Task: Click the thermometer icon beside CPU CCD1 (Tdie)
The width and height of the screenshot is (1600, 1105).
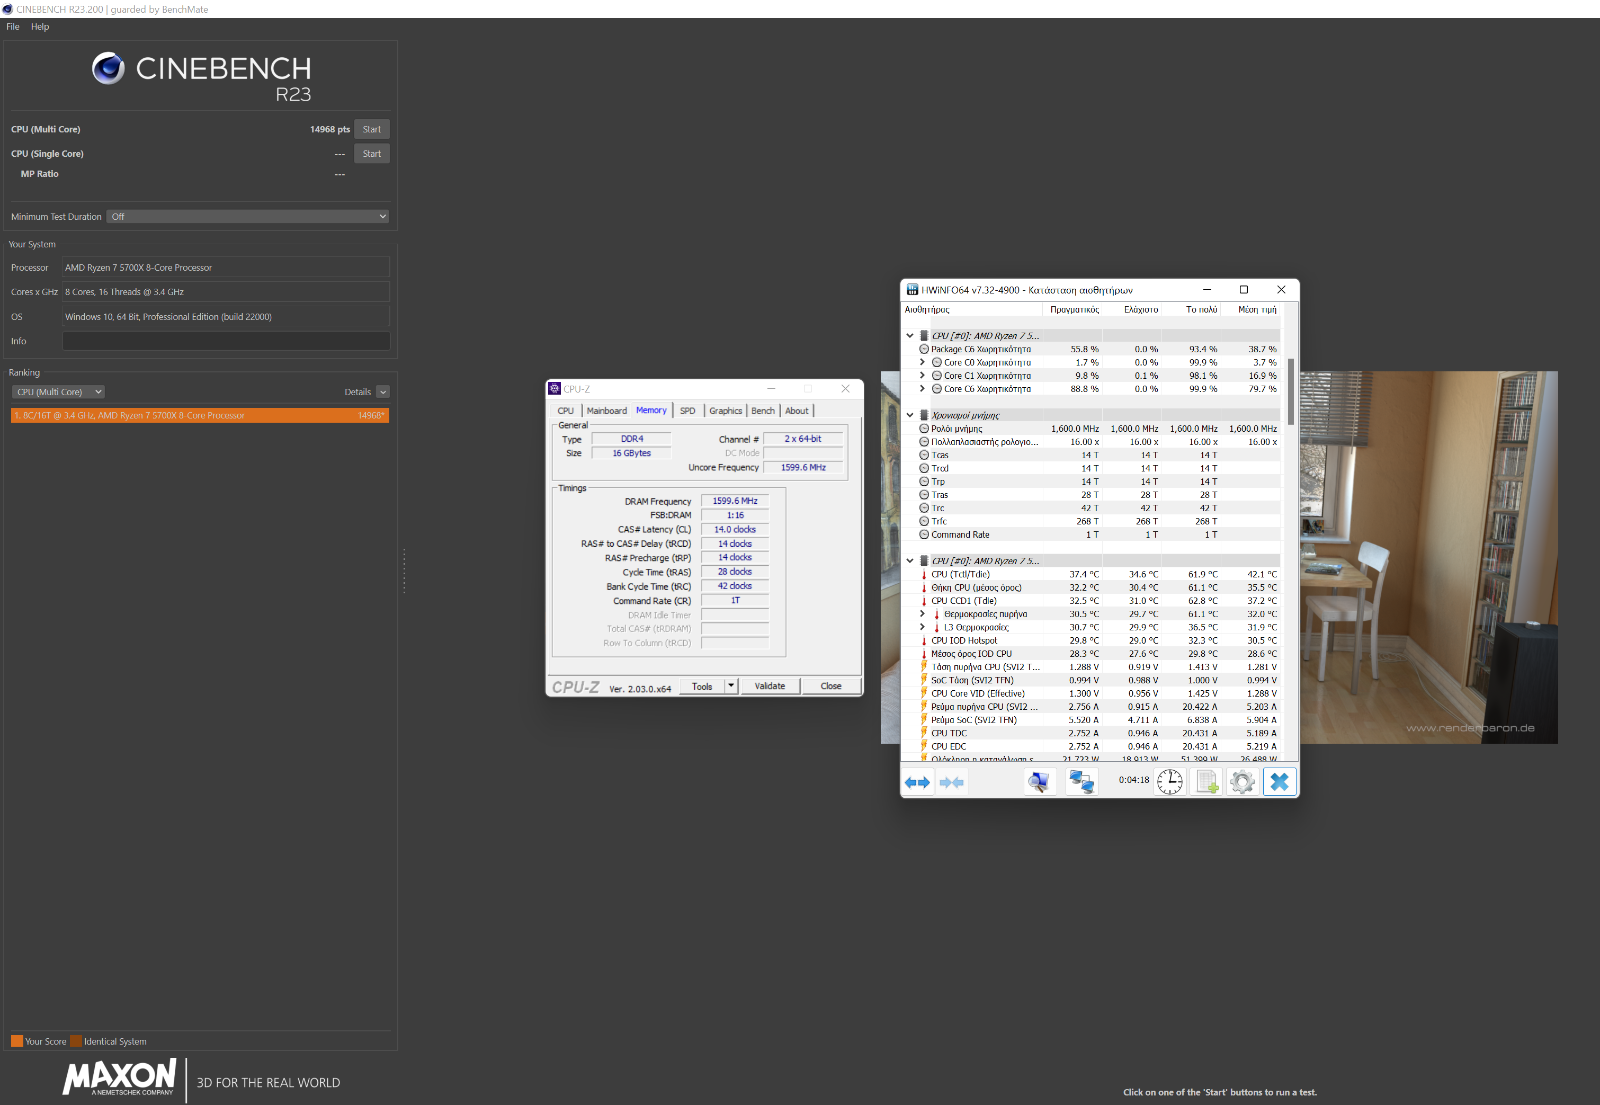Action: 924,601
